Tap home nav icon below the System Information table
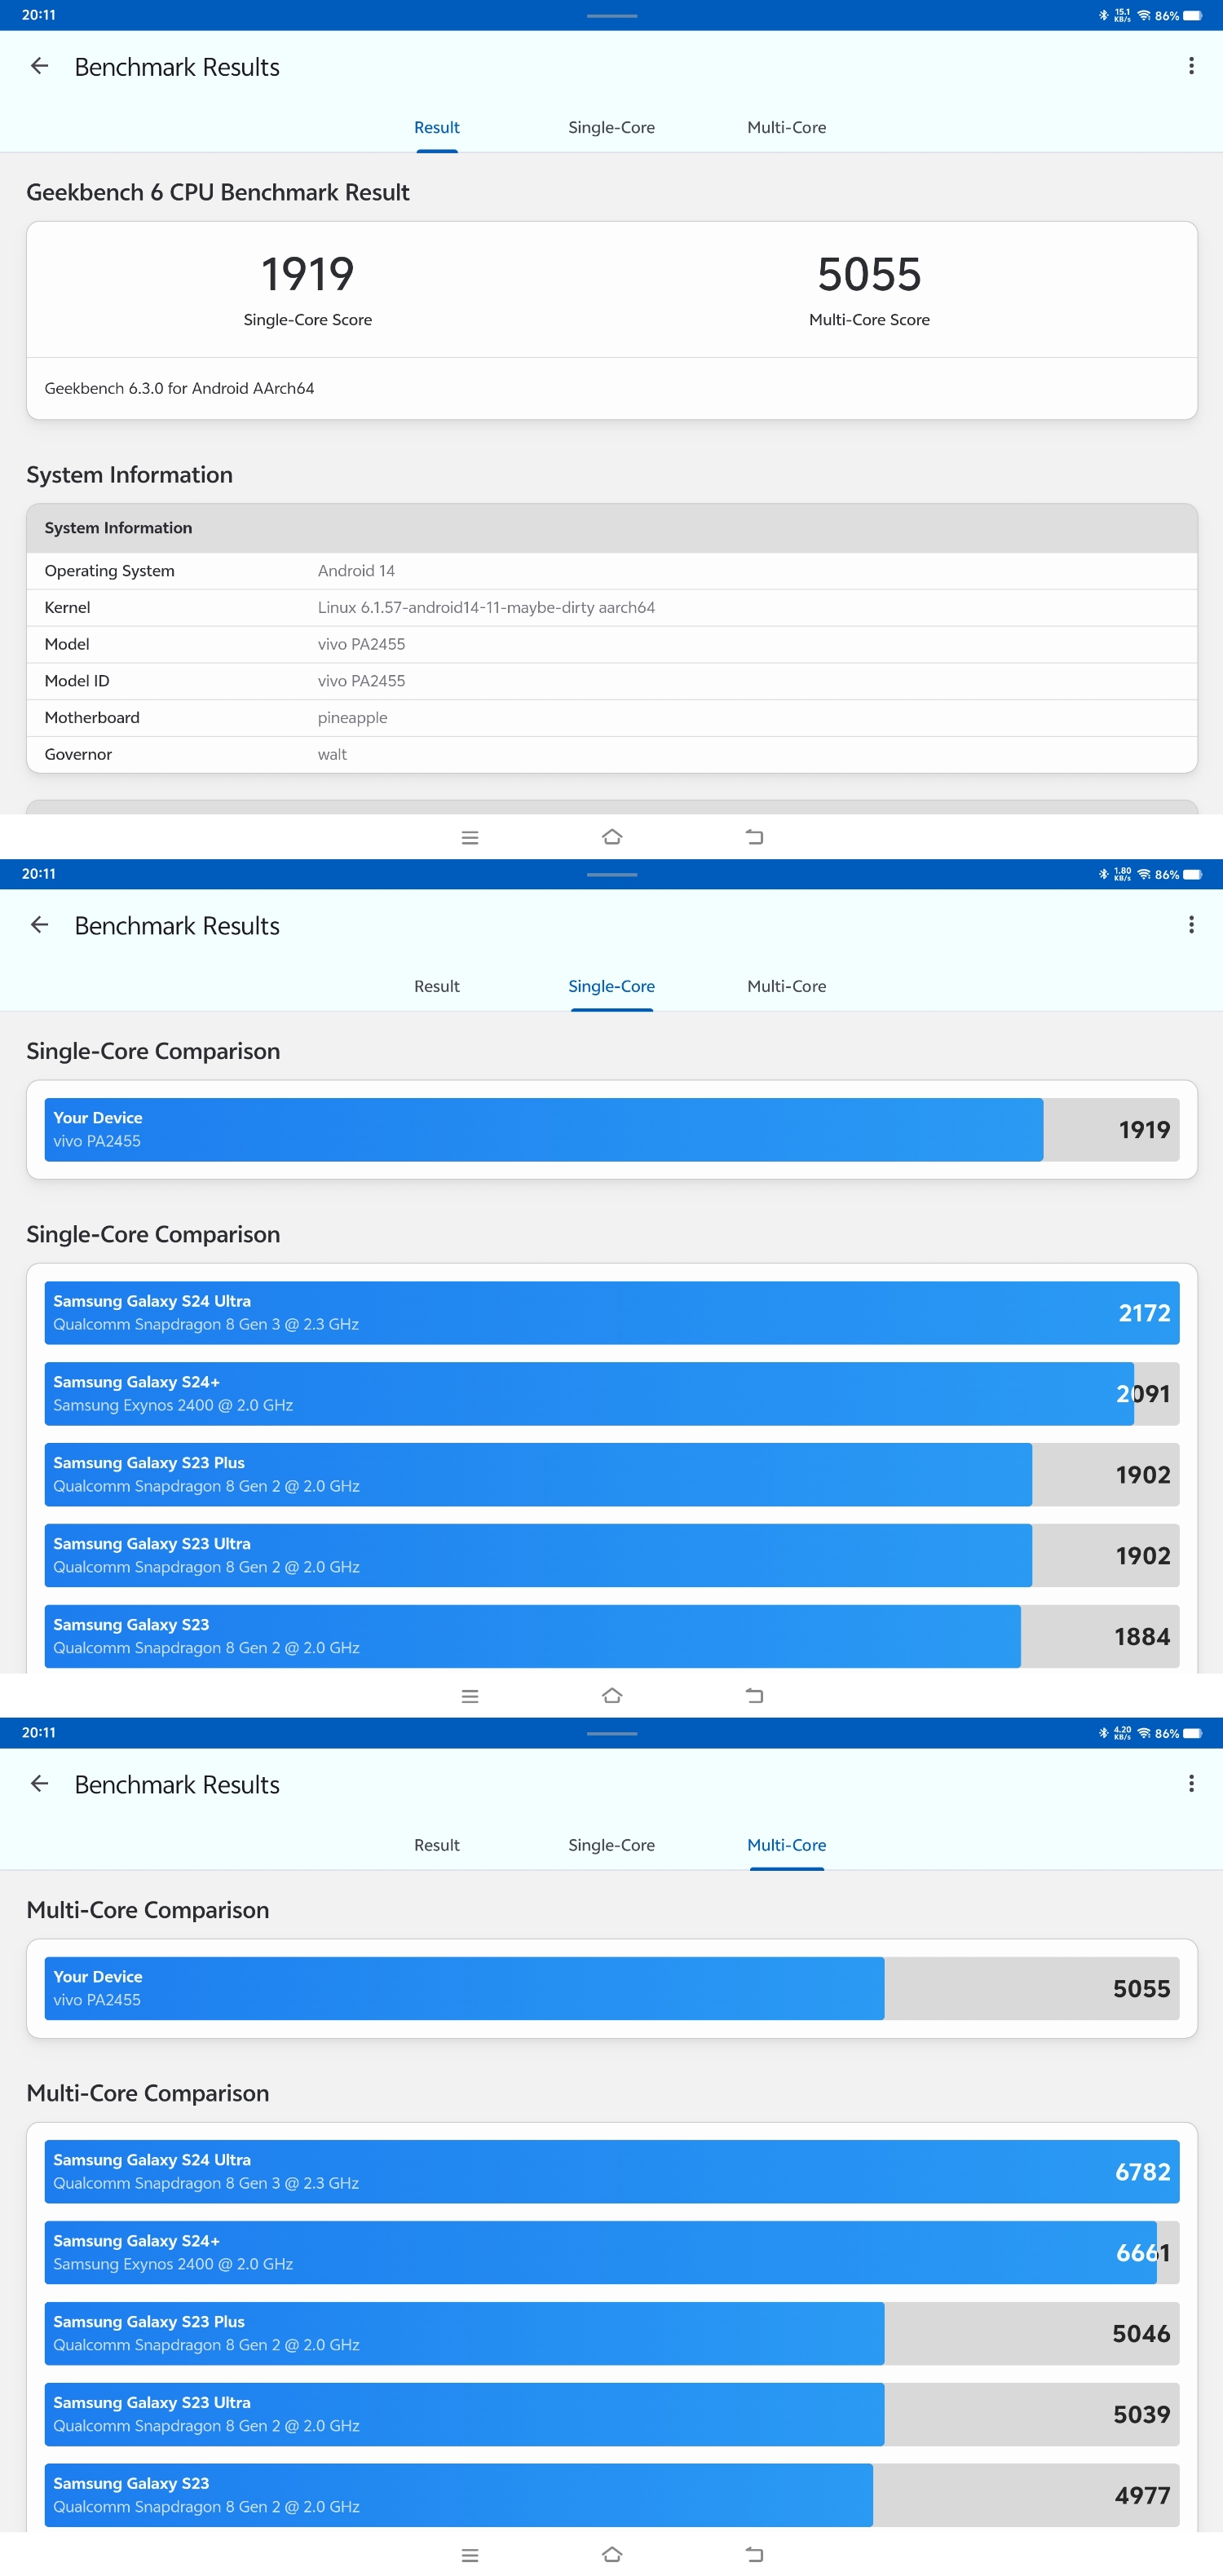 (x=612, y=837)
